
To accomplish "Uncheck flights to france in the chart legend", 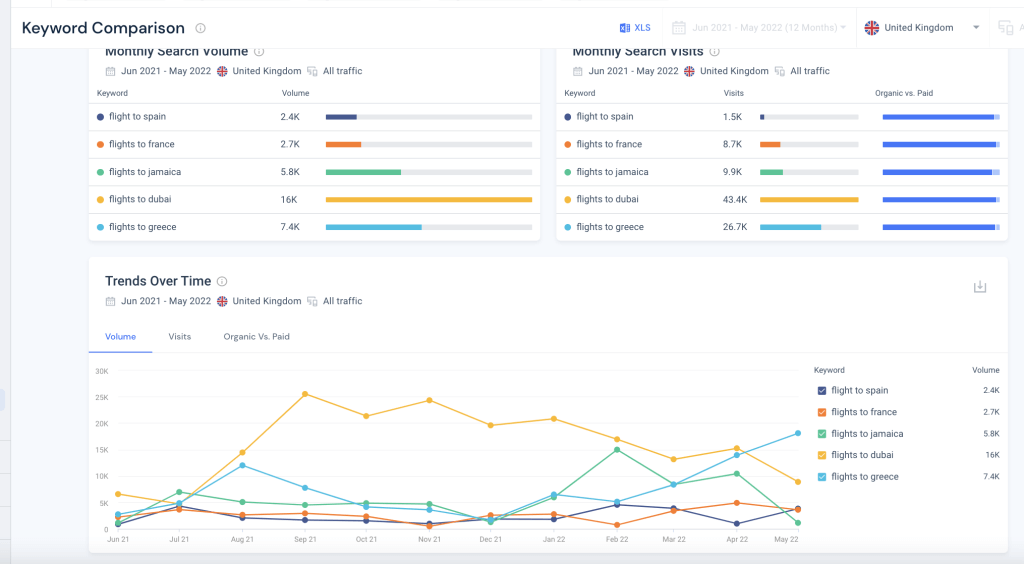I will (x=822, y=412).
